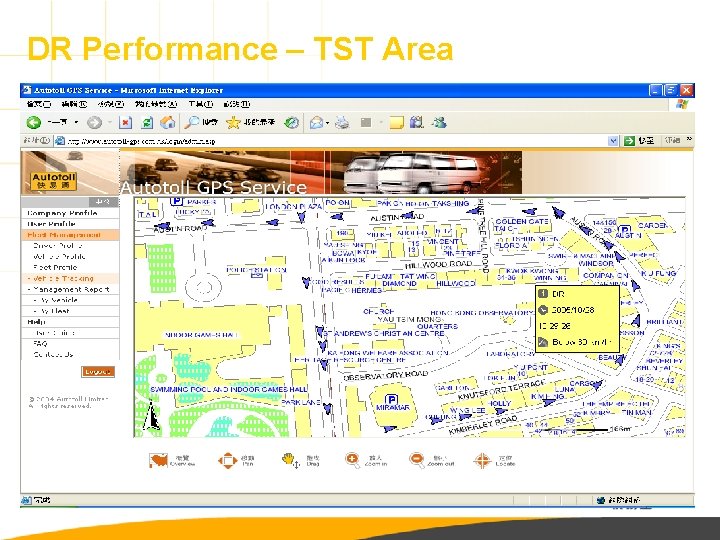Image resolution: width=720 pixels, height=540 pixels.
Task: Click the Mail envelope toolbar icon
Action: [316, 123]
